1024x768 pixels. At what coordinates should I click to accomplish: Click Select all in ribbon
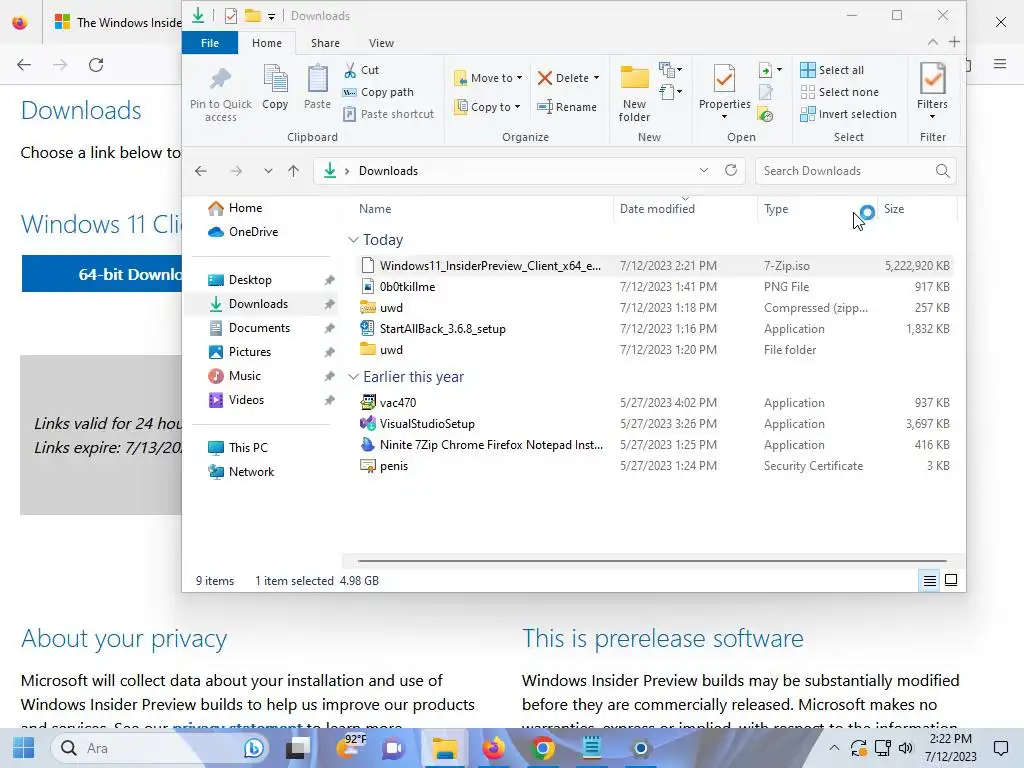[832, 70]
